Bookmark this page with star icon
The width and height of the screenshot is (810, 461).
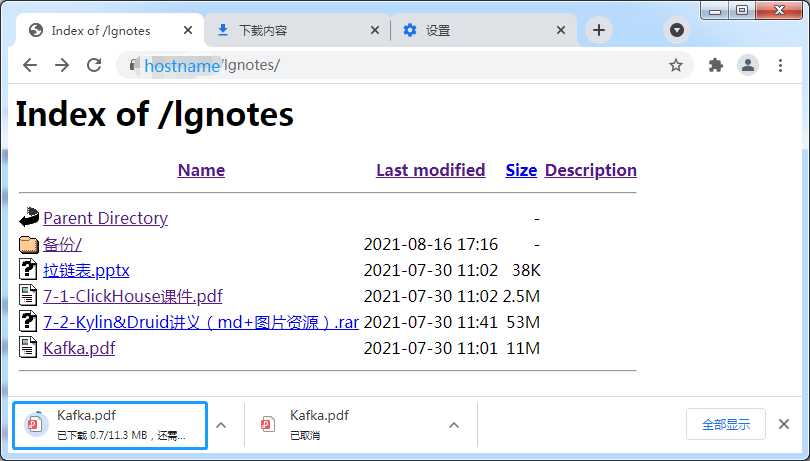click(676, 65)
